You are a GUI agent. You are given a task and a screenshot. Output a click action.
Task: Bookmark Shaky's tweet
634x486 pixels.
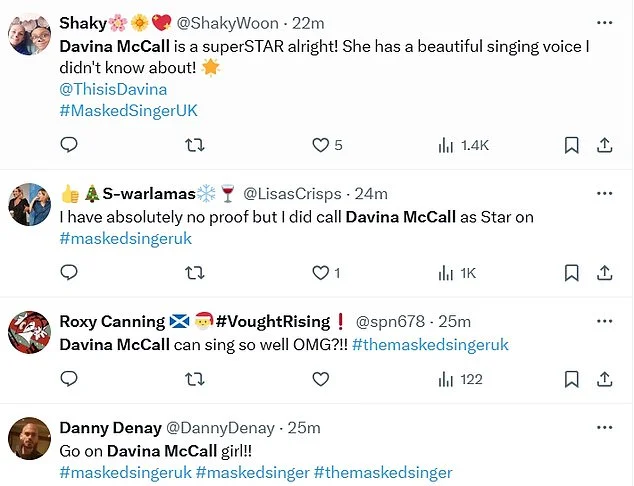pos(571,145)
